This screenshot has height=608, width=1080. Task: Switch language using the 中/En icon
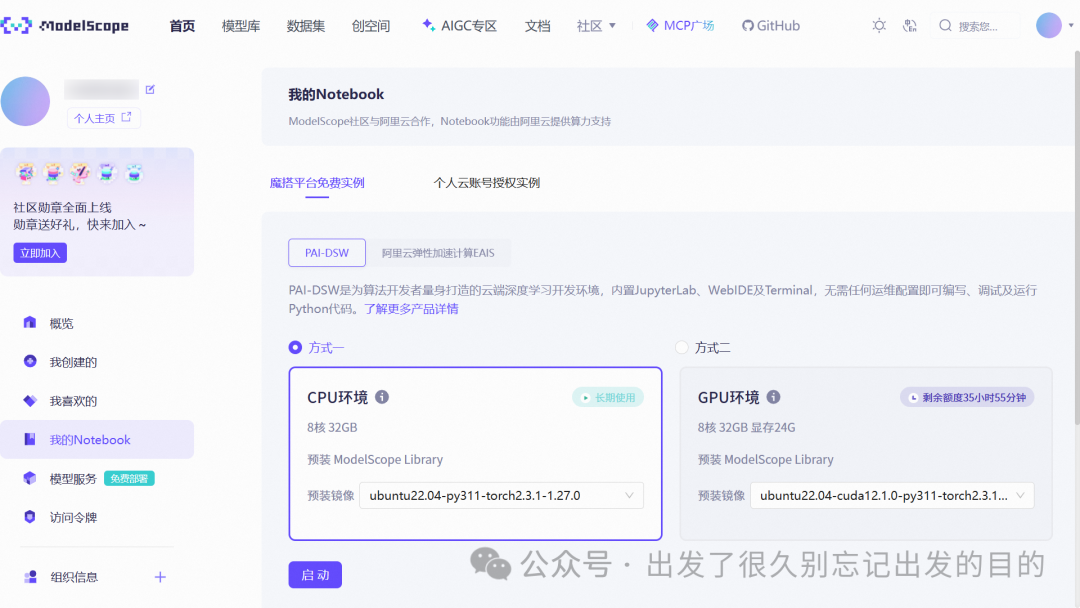pyautogui.click(x=911, y=25)
